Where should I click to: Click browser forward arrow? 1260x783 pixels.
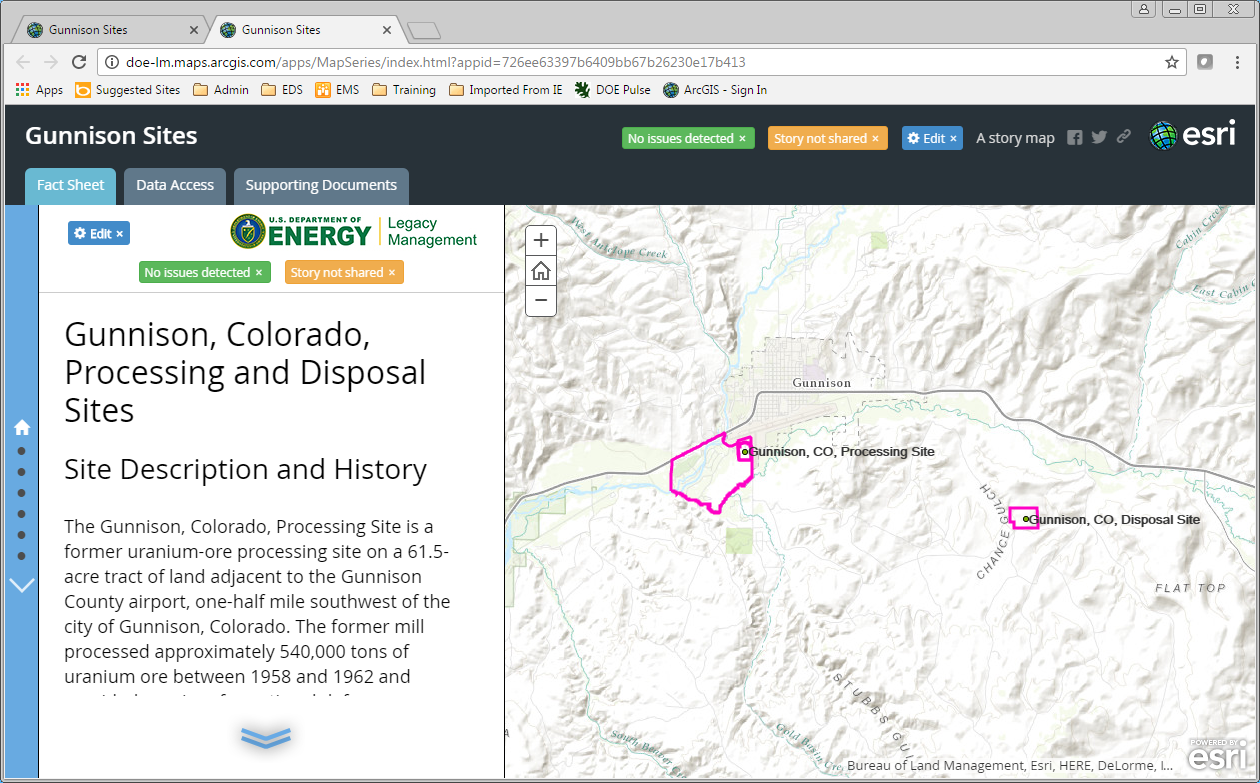click(x=51, y=62)
